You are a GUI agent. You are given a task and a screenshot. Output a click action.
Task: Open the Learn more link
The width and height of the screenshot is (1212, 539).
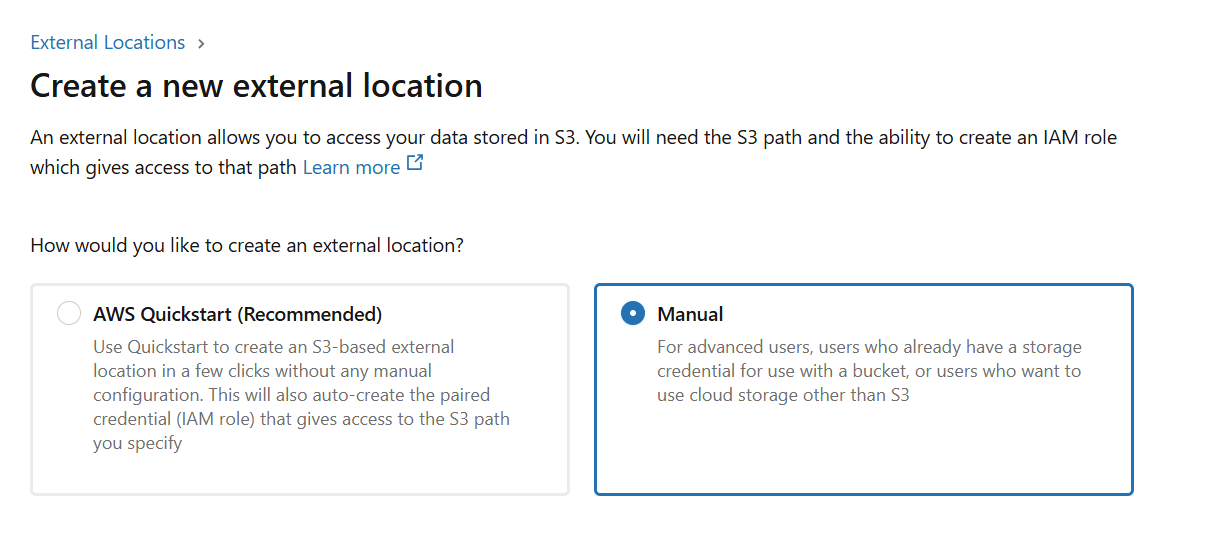[x=351, y=167]
